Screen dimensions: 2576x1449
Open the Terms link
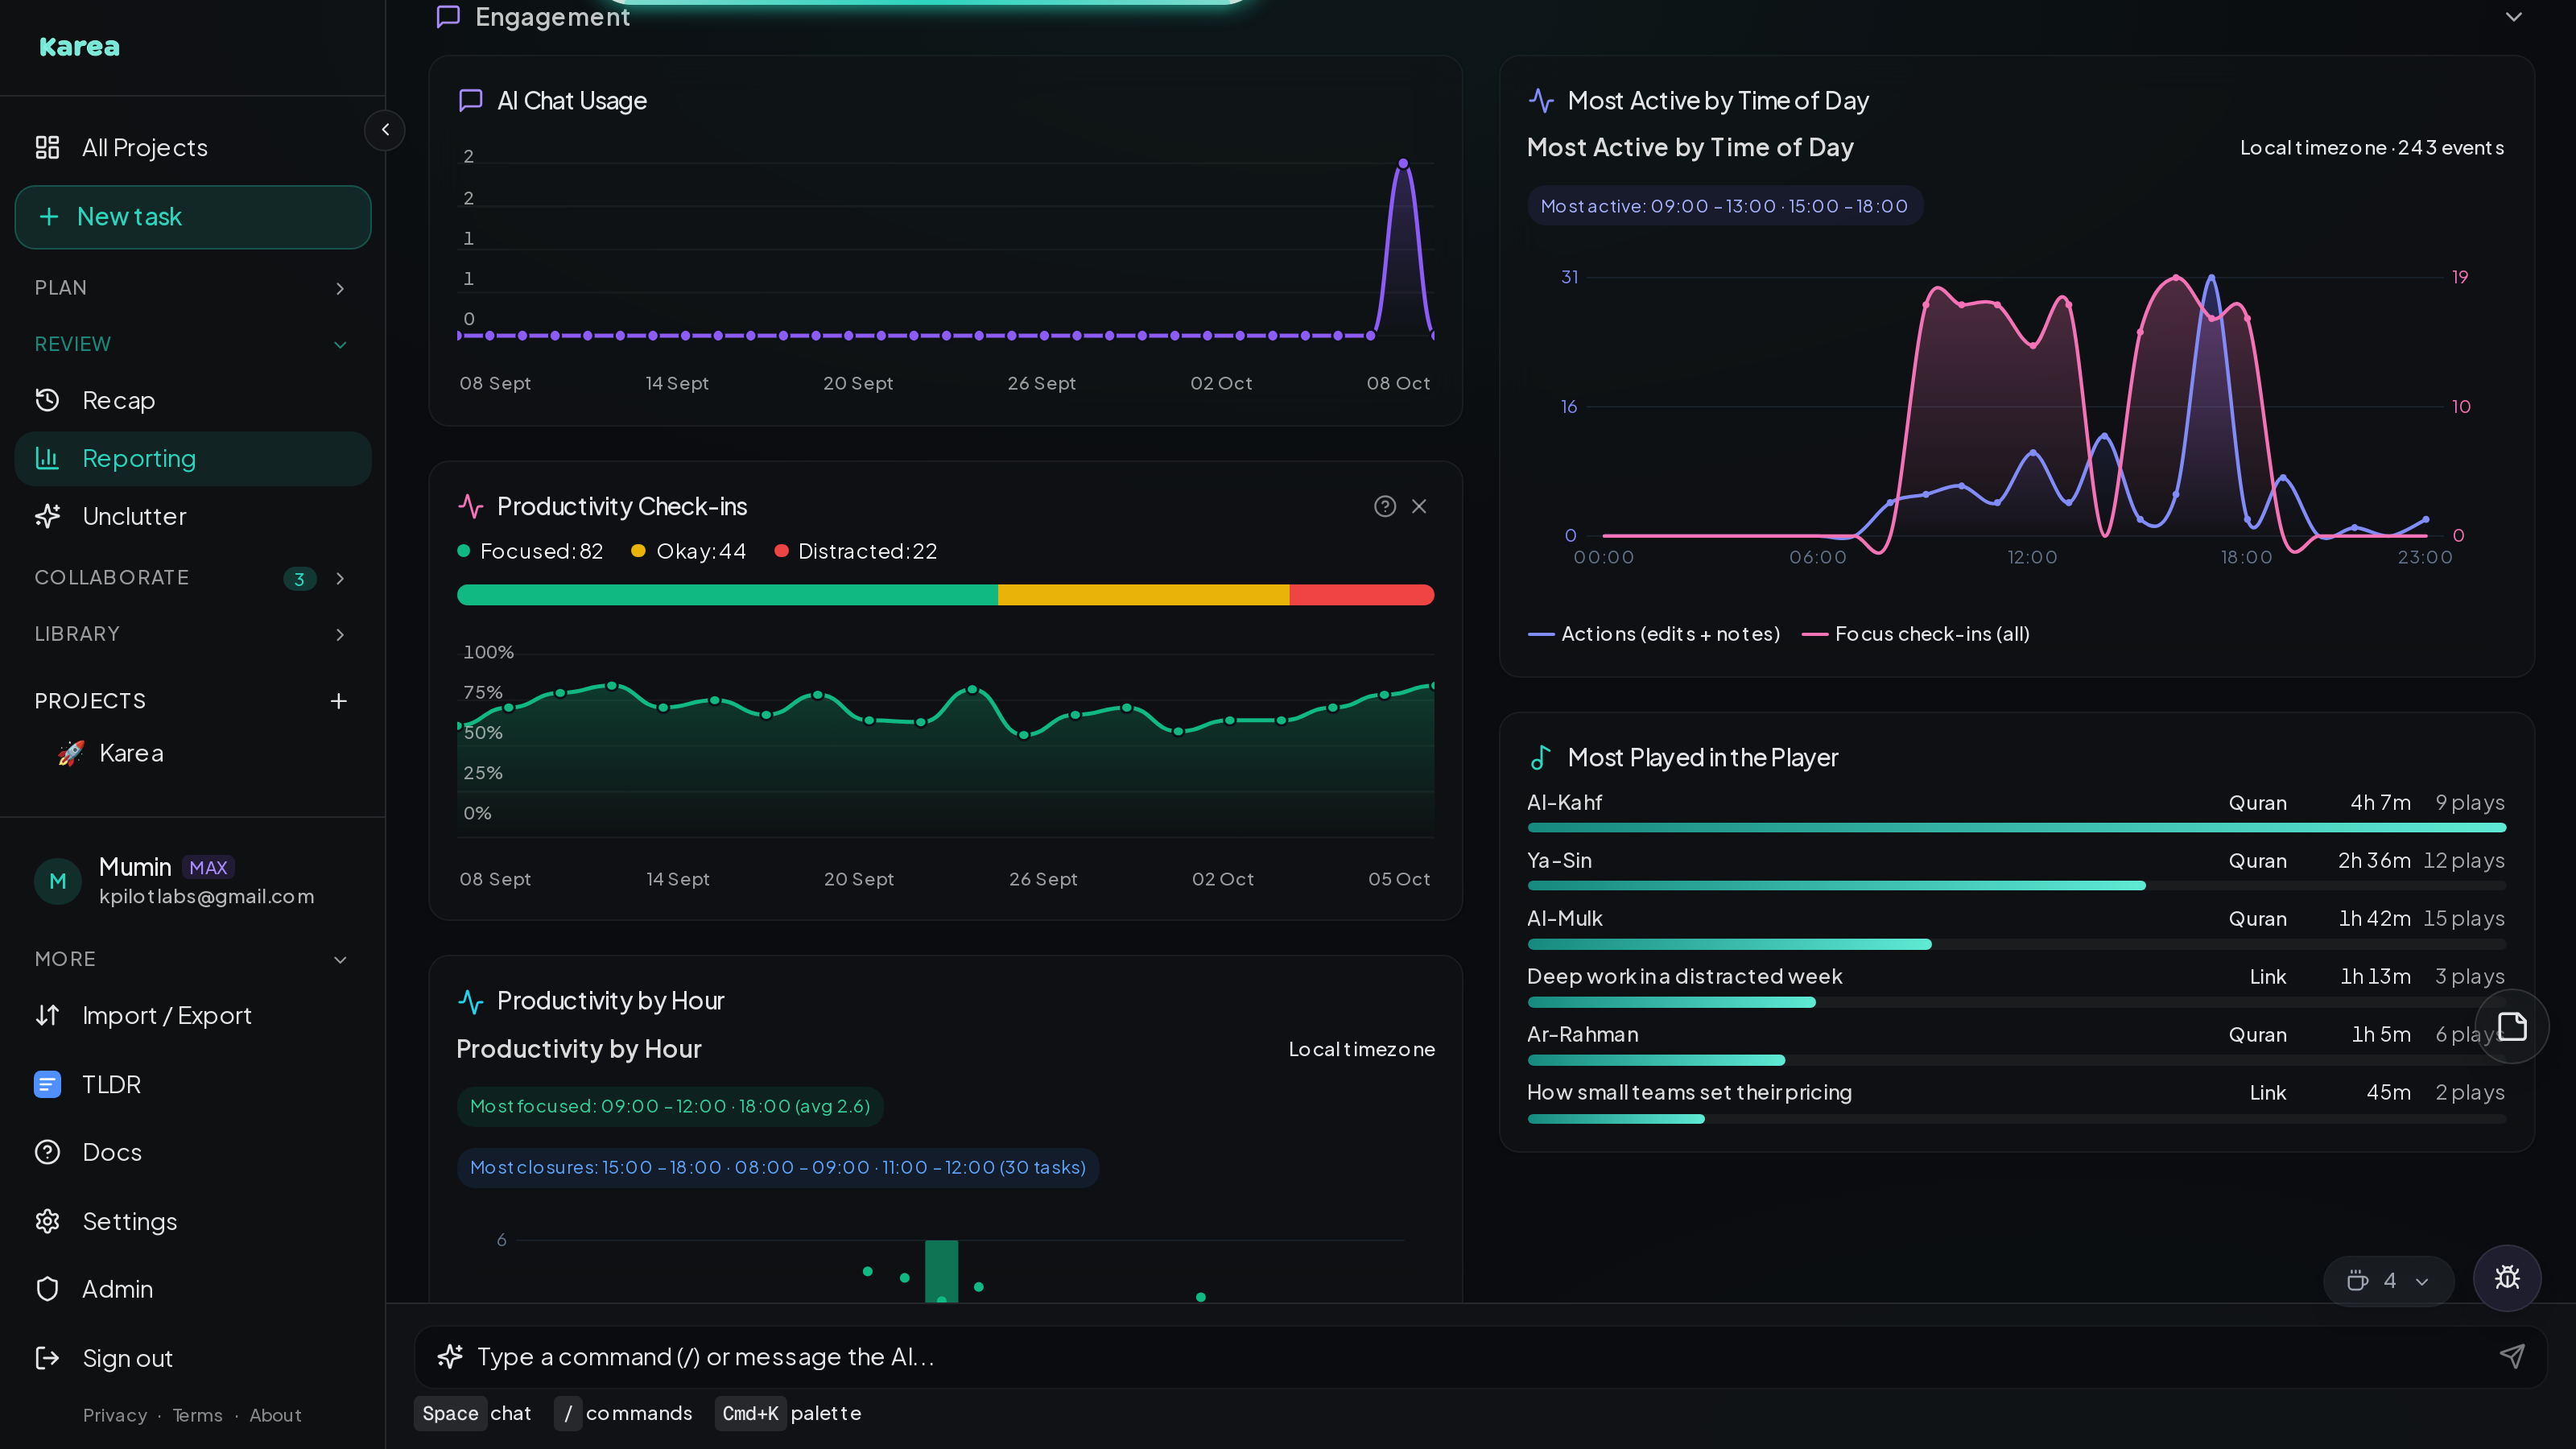point(197,1415)
